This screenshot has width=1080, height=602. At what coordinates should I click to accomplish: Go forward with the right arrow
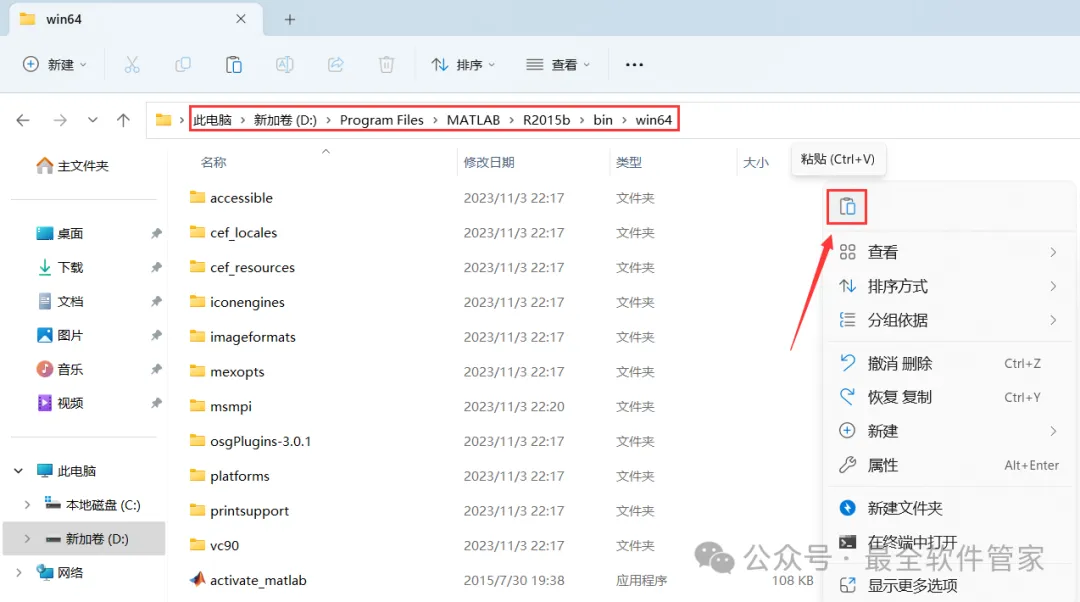coord(60,120)
